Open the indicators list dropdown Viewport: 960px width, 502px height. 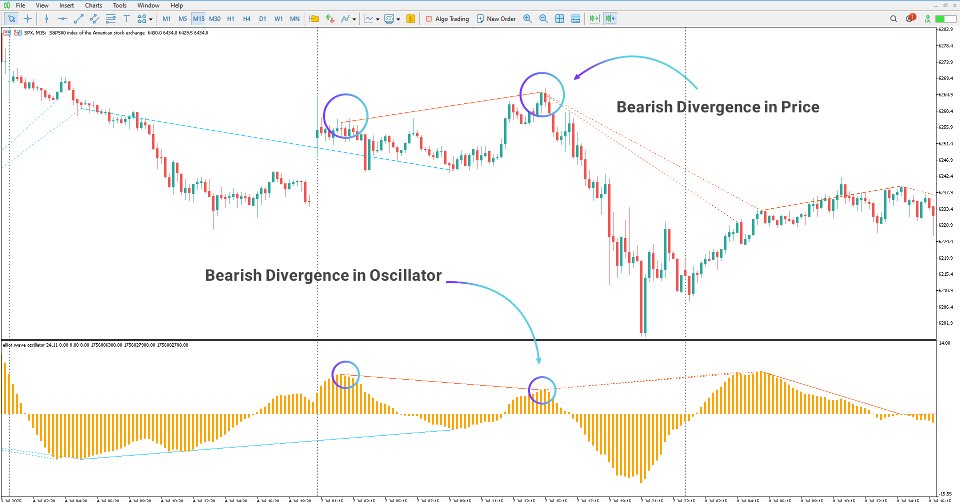[x=348, y=19]
